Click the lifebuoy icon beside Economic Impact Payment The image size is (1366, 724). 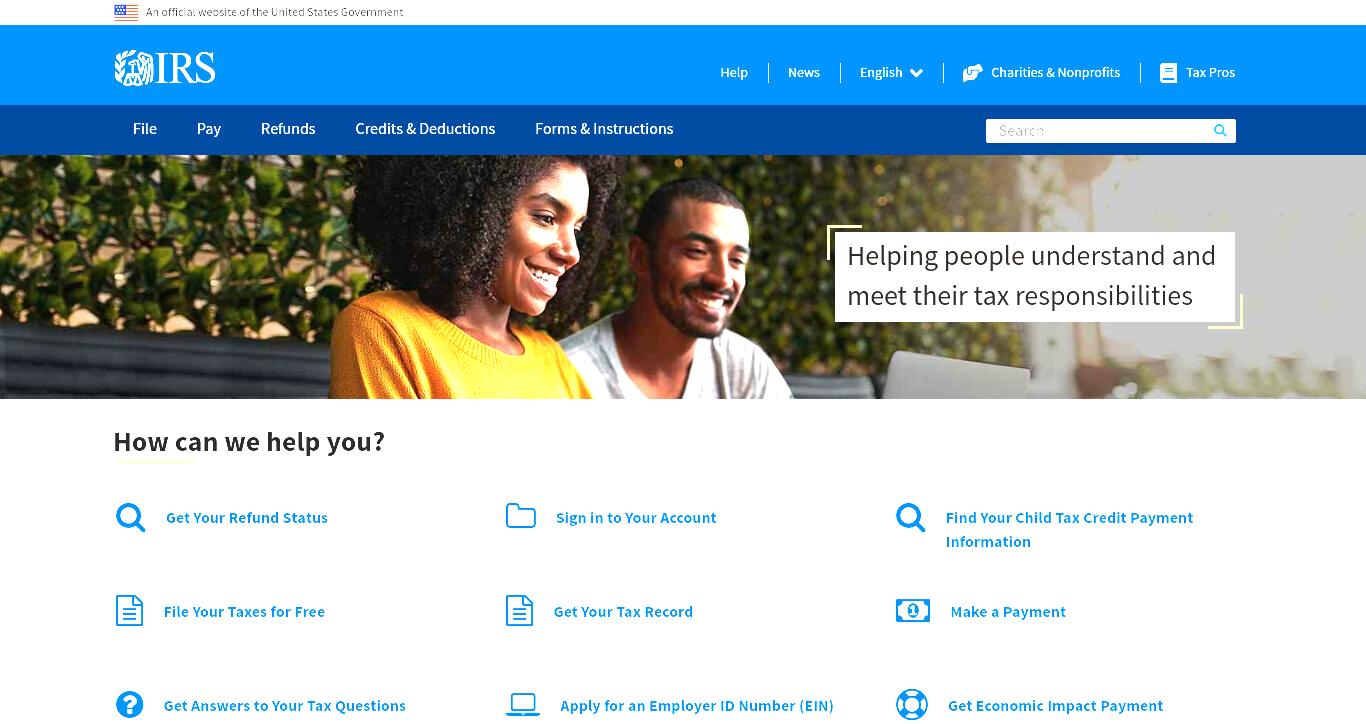(912, 705)
